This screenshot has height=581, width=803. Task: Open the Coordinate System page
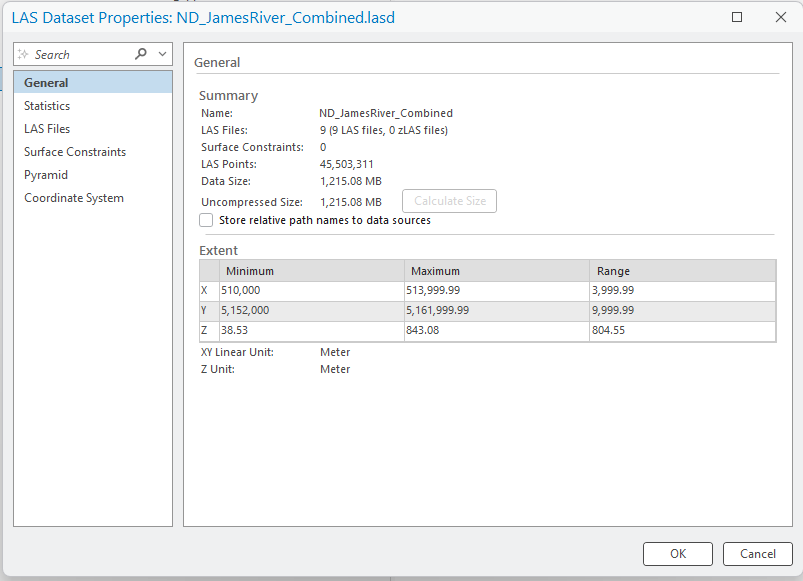[73, 197]
